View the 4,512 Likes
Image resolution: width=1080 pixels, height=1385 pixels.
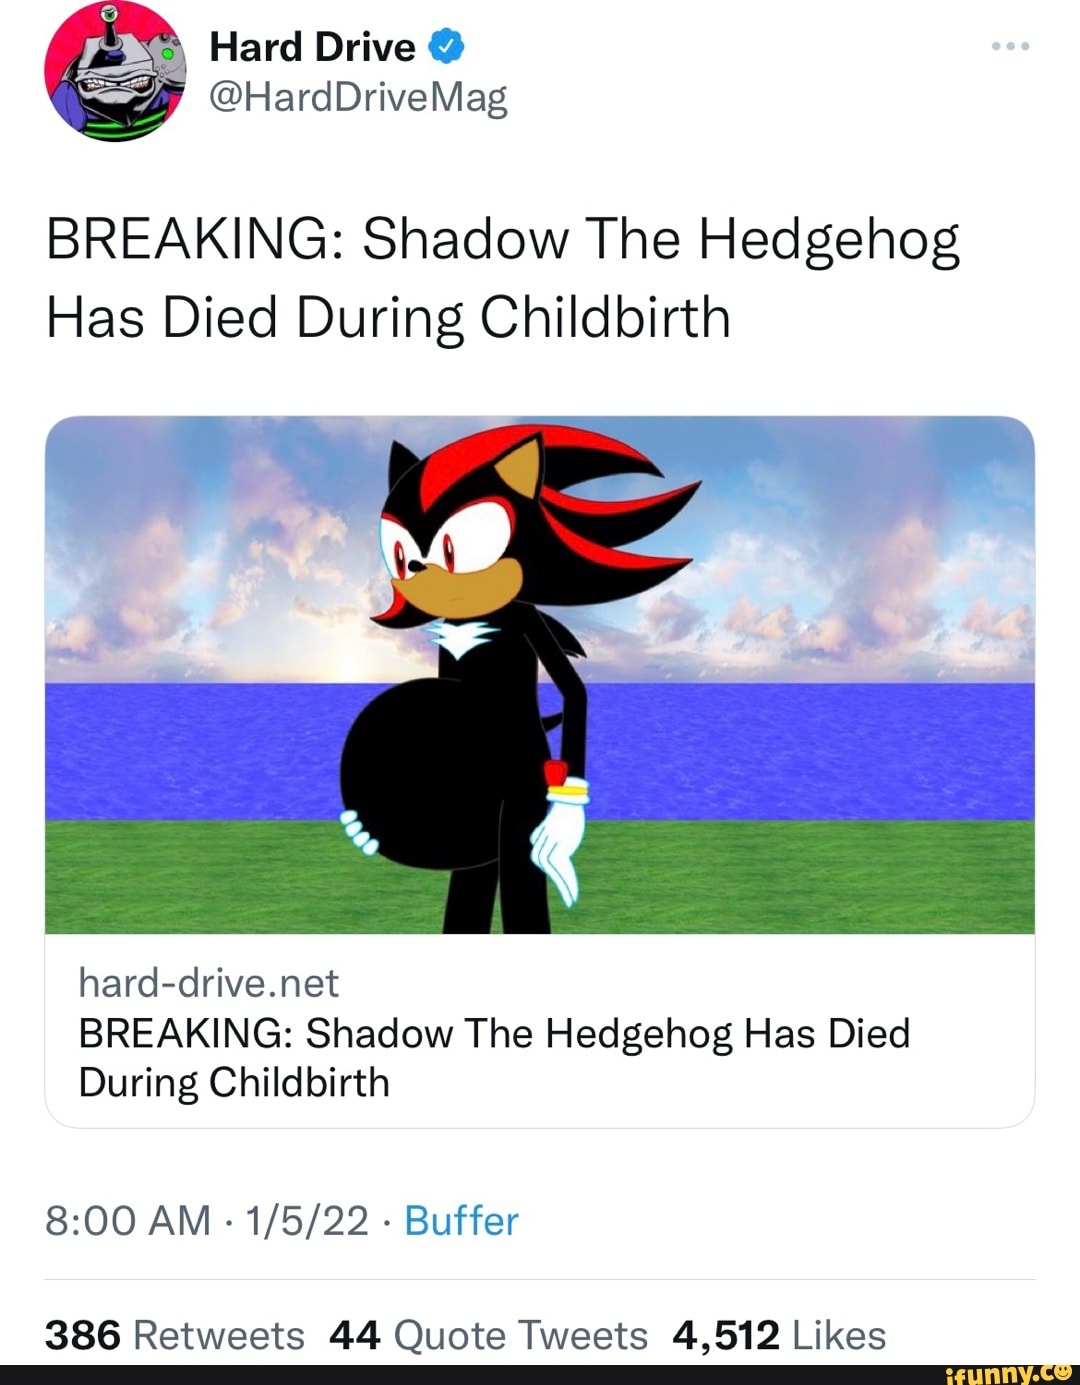click(x=777, y=1334)
